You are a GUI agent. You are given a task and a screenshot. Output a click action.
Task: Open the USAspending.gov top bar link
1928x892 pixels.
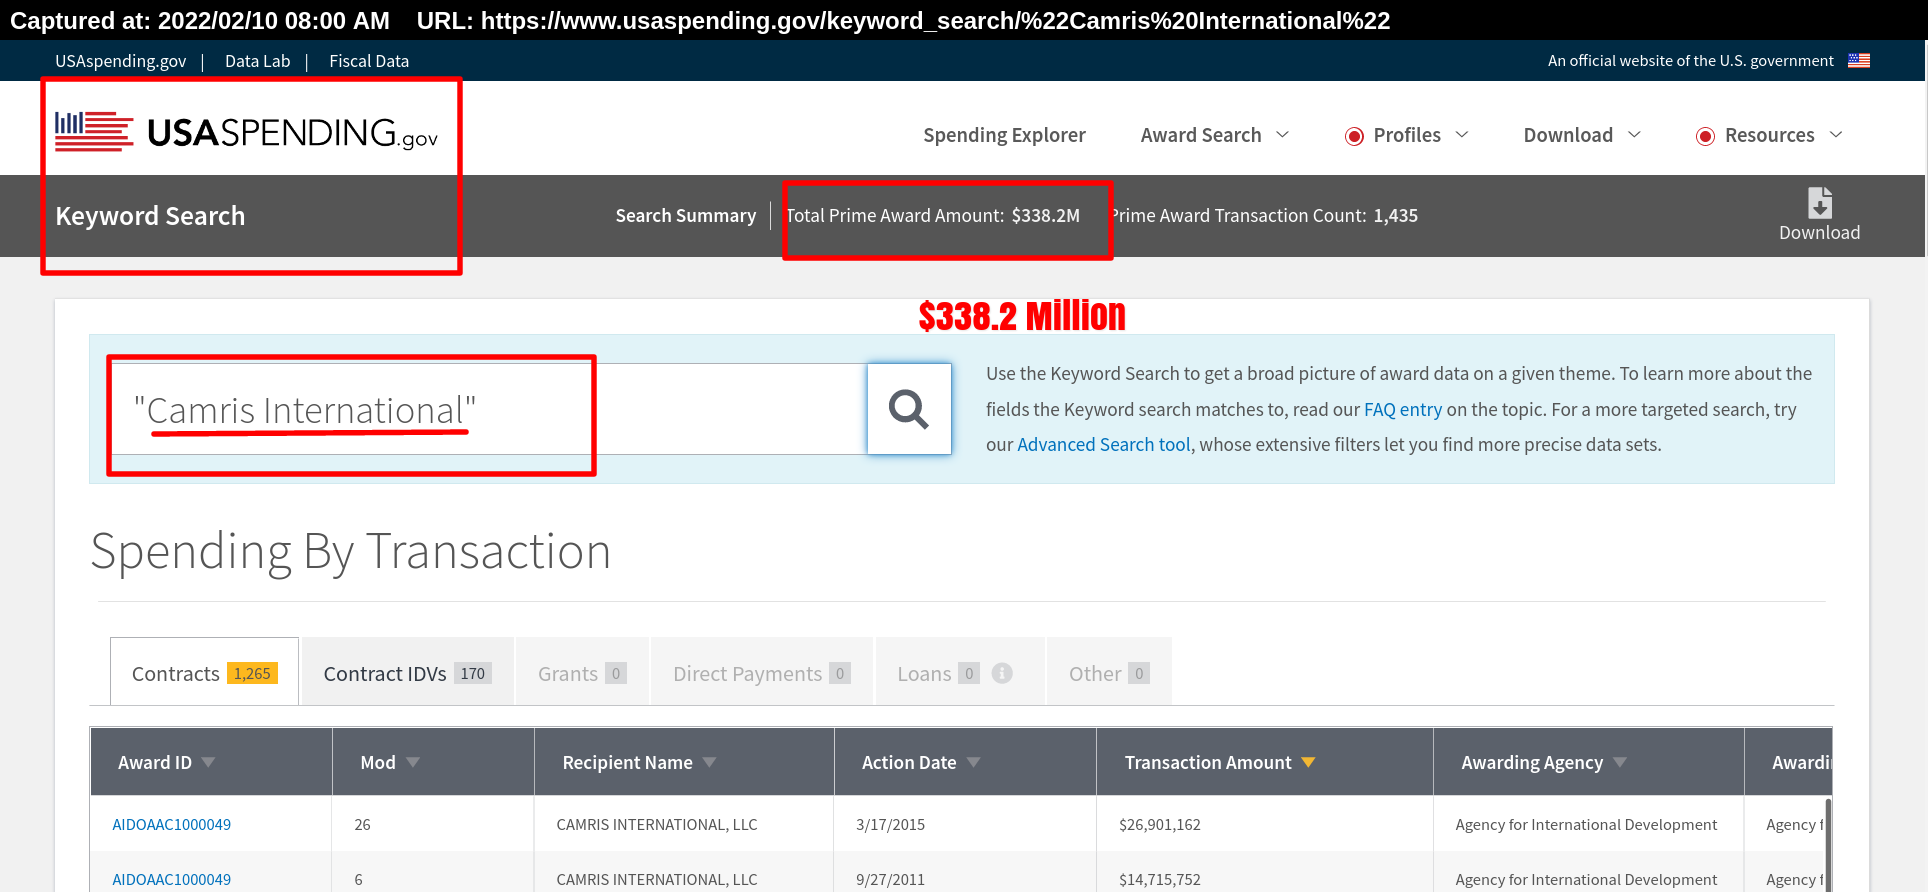pos(120,61)
